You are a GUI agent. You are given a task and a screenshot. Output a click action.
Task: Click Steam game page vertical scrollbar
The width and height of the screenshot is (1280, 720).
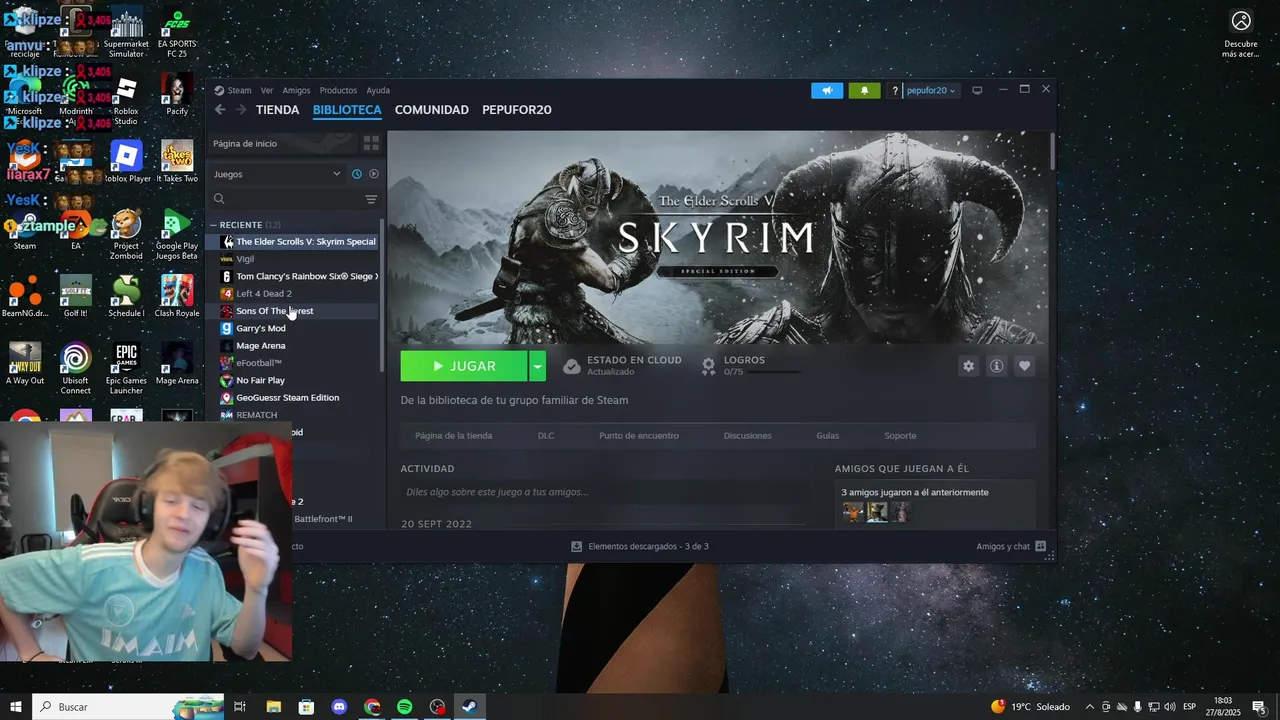(1052, 150)
